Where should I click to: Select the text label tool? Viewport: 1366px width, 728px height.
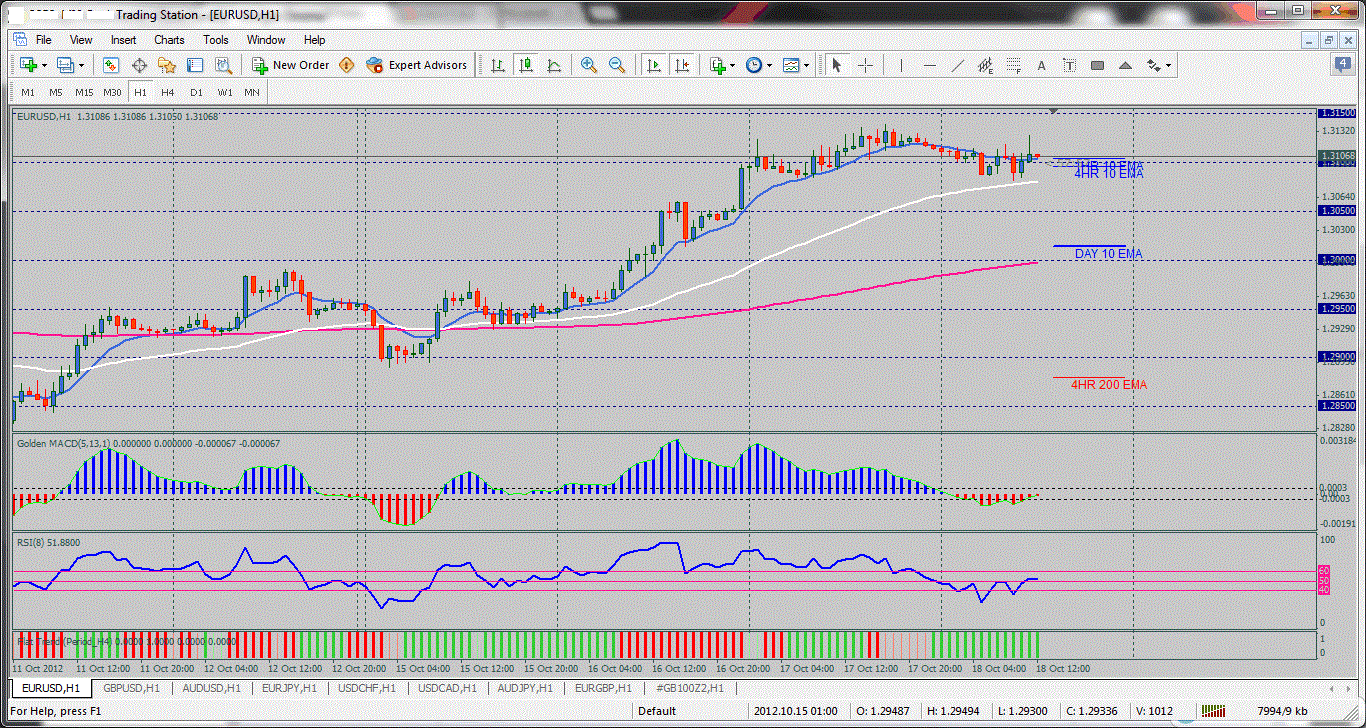click(x=1069, y=65)
